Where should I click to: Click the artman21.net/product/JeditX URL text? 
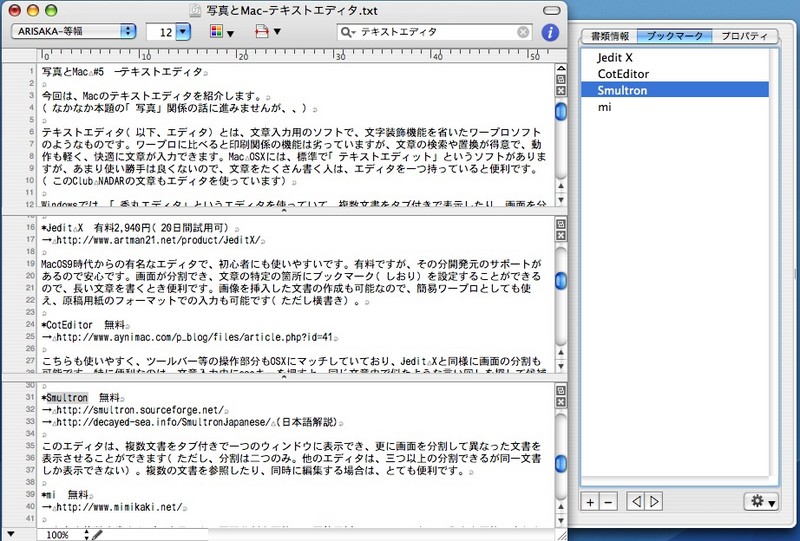point(160,240)
